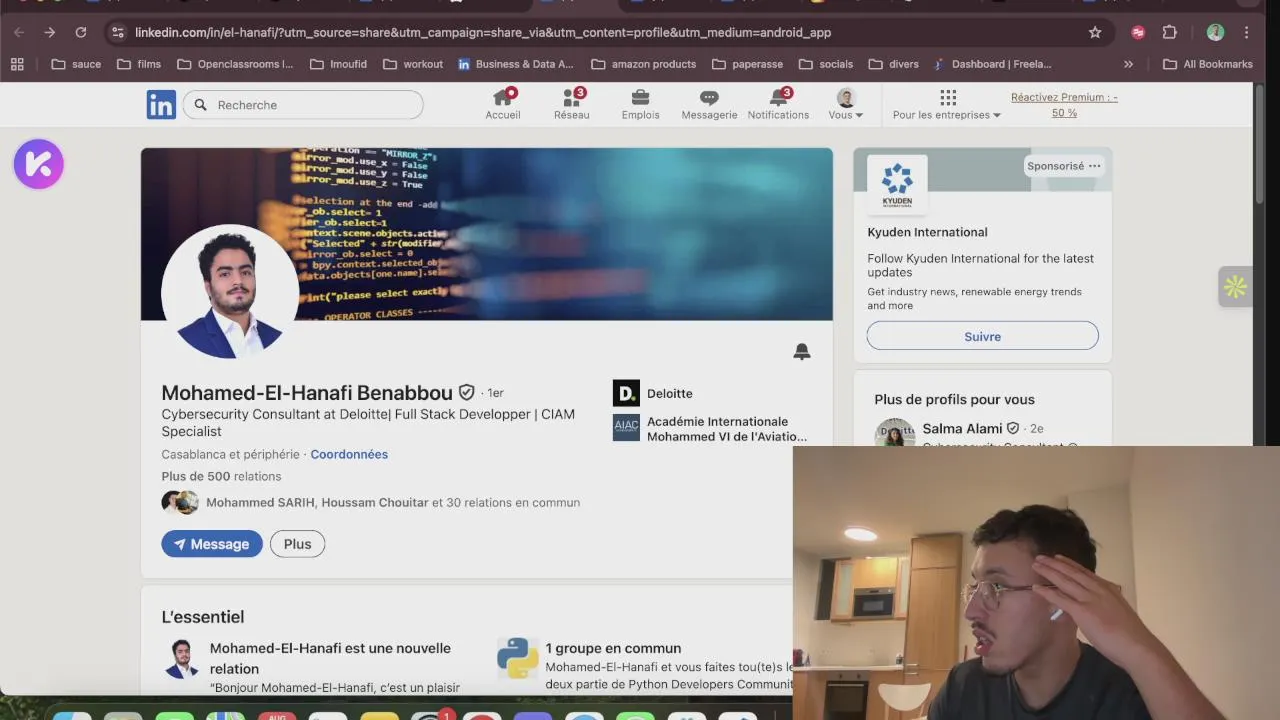
Task: Open the Imoufid bookmarks folder
Action: point(338,64)
